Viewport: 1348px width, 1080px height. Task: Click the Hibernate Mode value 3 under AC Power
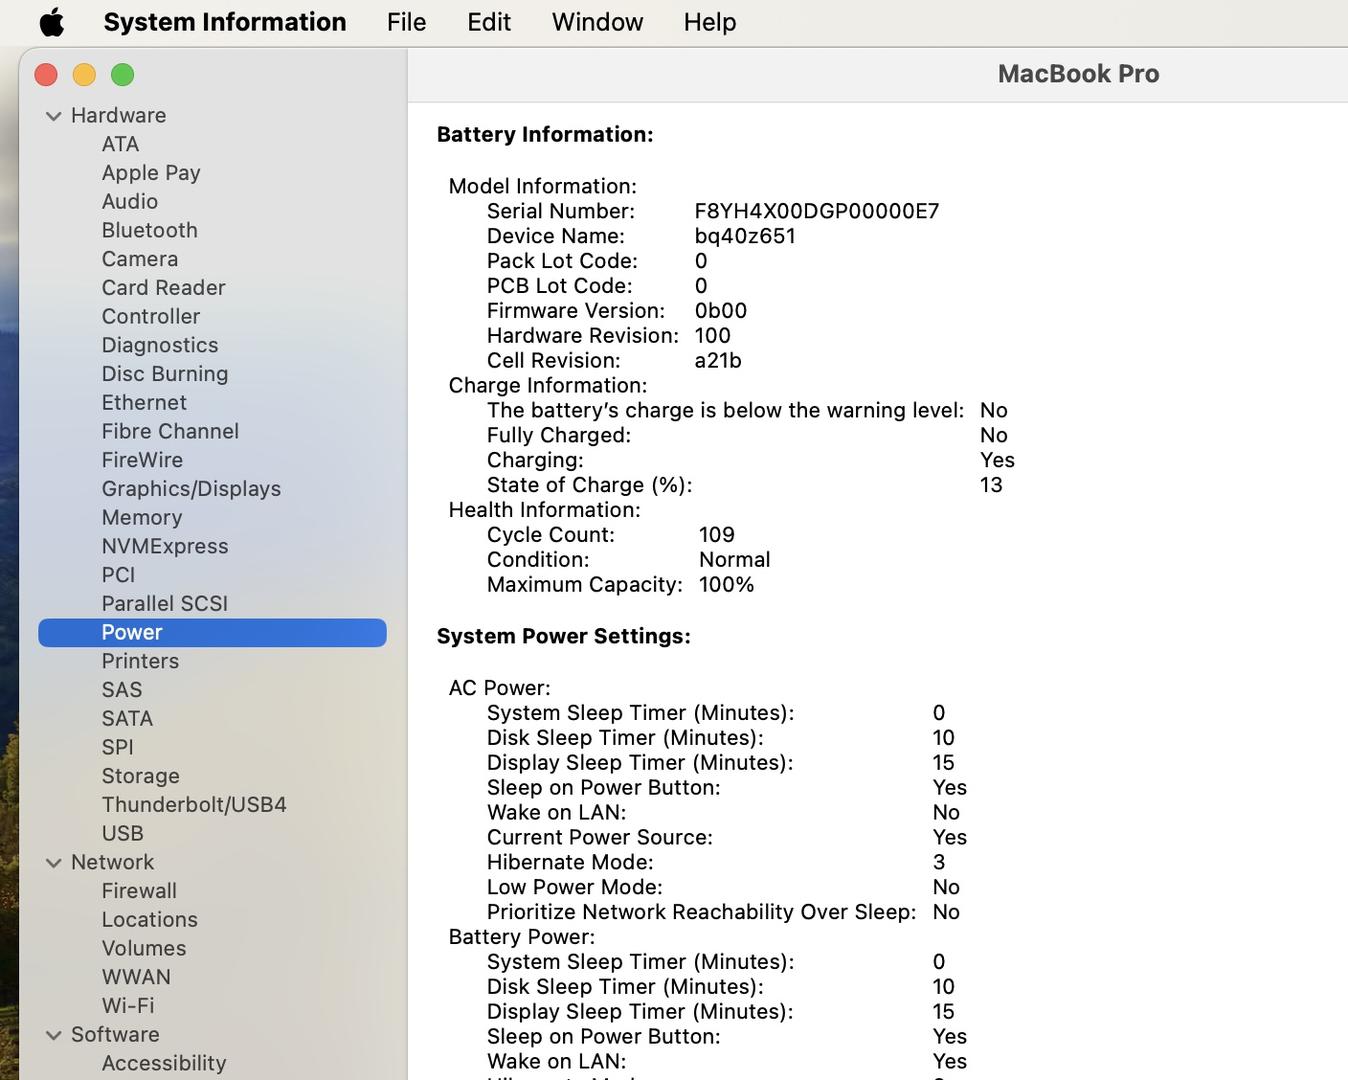(939, 862)
